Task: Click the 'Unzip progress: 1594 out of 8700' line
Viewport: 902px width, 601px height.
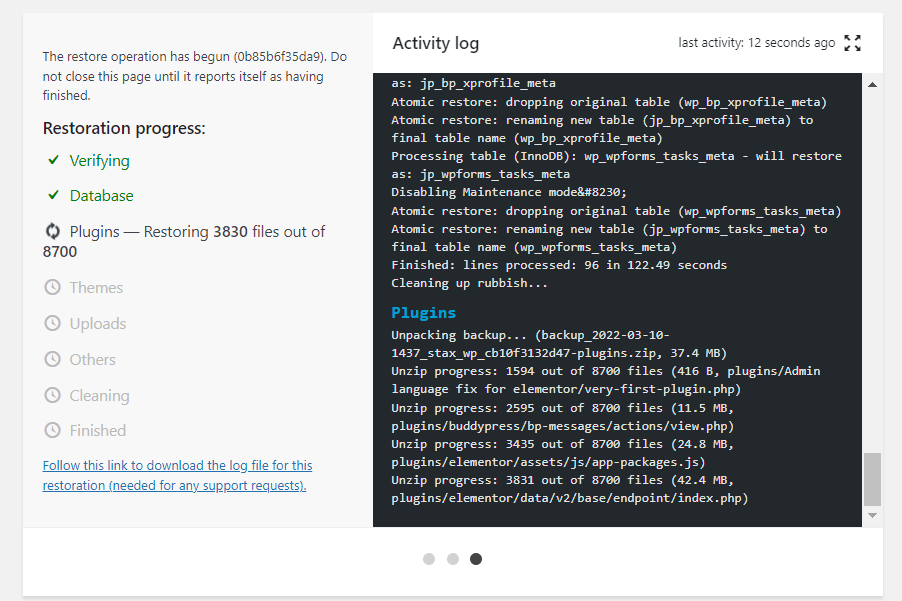Action: pyautogui.click(x=606, y=380)
